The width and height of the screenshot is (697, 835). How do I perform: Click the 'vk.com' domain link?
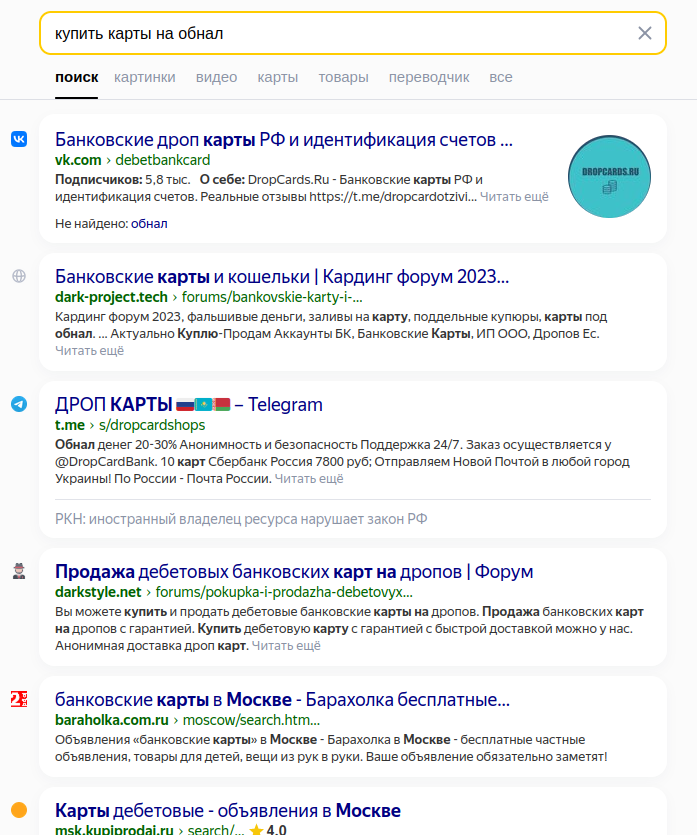[x=78, y=160]
